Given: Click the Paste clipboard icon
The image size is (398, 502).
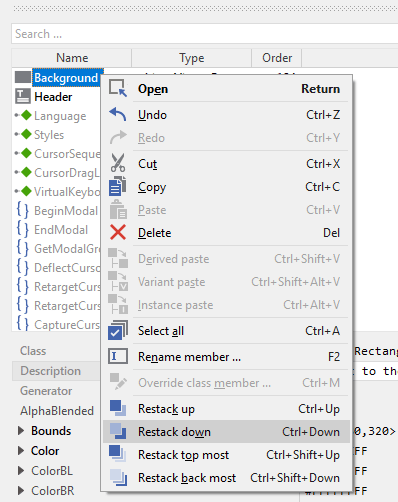Looking at the screenshot, I should coord(118,209).
